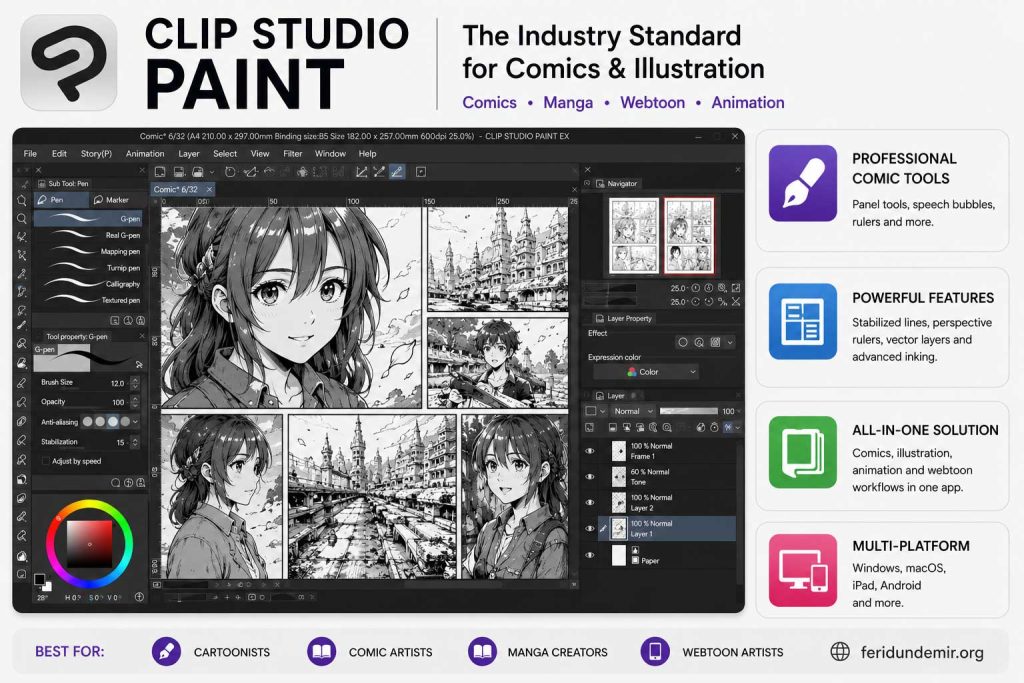Expand the Effect options dropdown arrow

(730, 342)
